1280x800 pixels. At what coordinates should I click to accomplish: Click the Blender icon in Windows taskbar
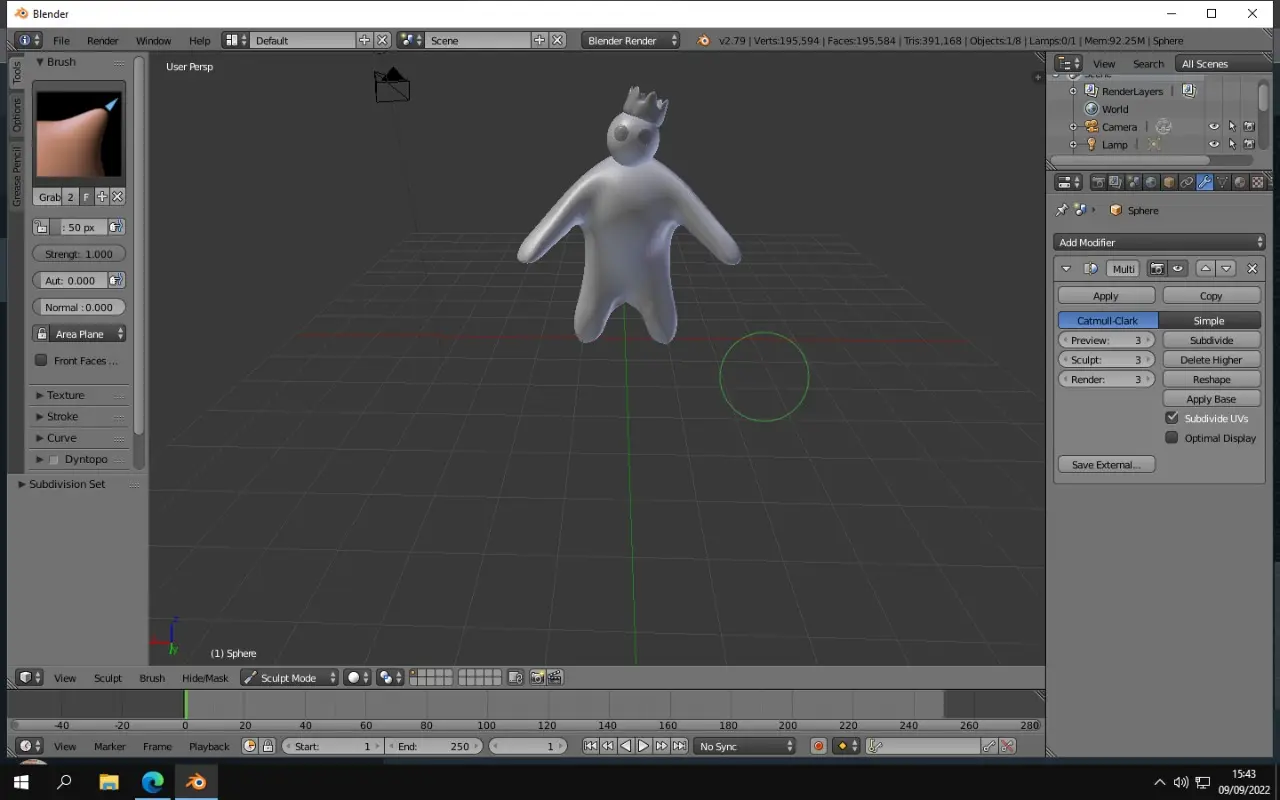196,782
